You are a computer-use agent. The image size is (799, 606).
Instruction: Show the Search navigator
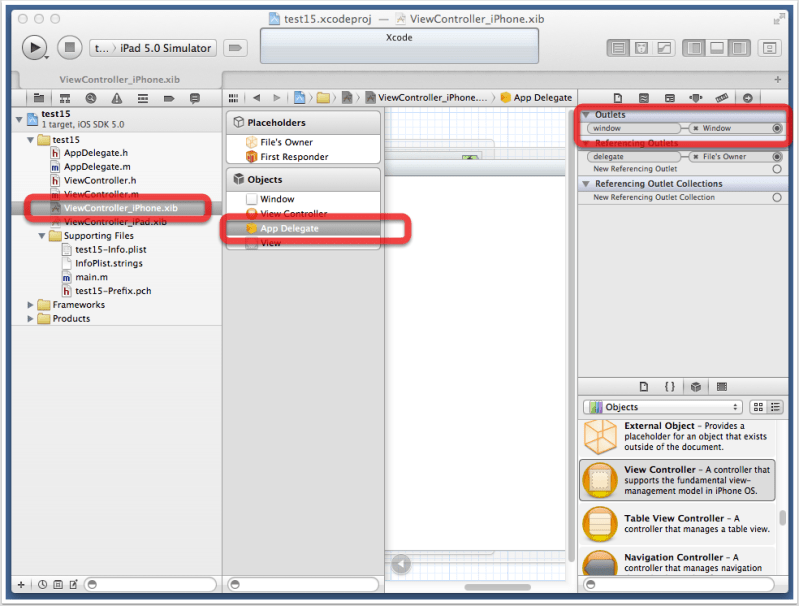pos(91,98)
